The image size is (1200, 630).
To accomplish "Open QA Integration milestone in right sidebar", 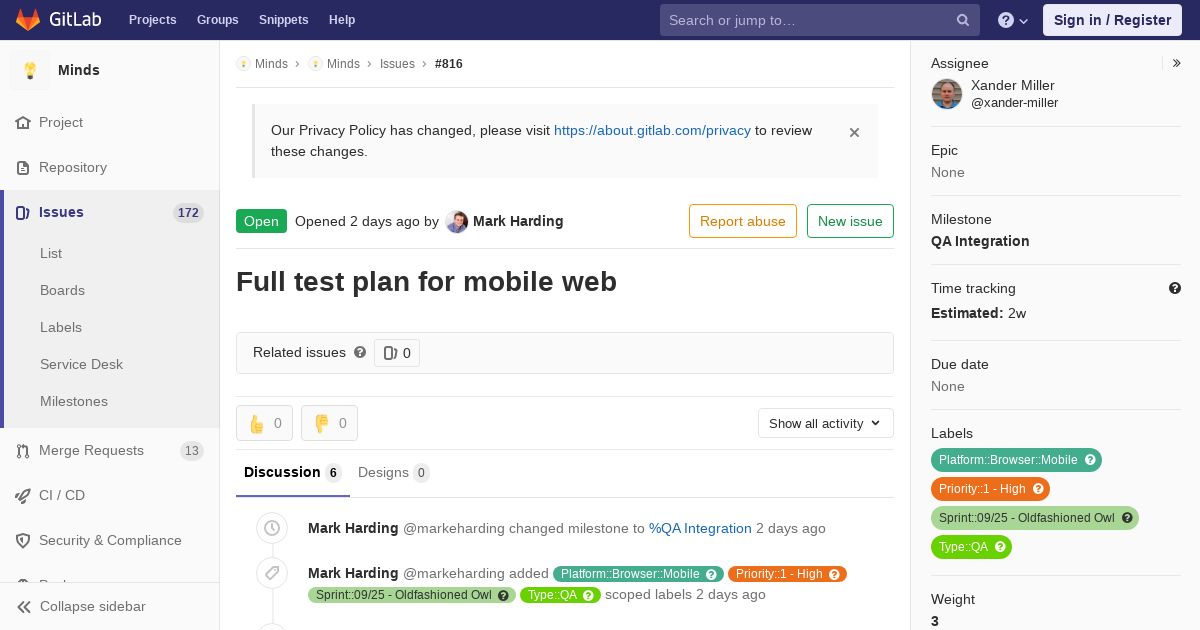I will tap(980, 241).
